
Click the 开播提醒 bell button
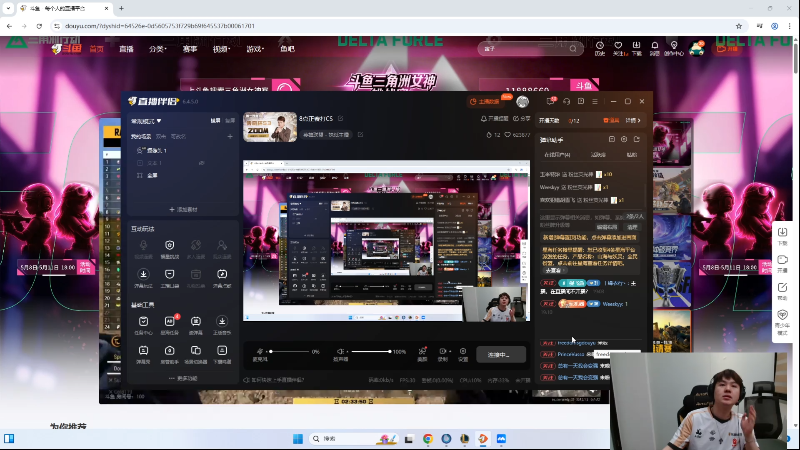click(x=494, y=118)
